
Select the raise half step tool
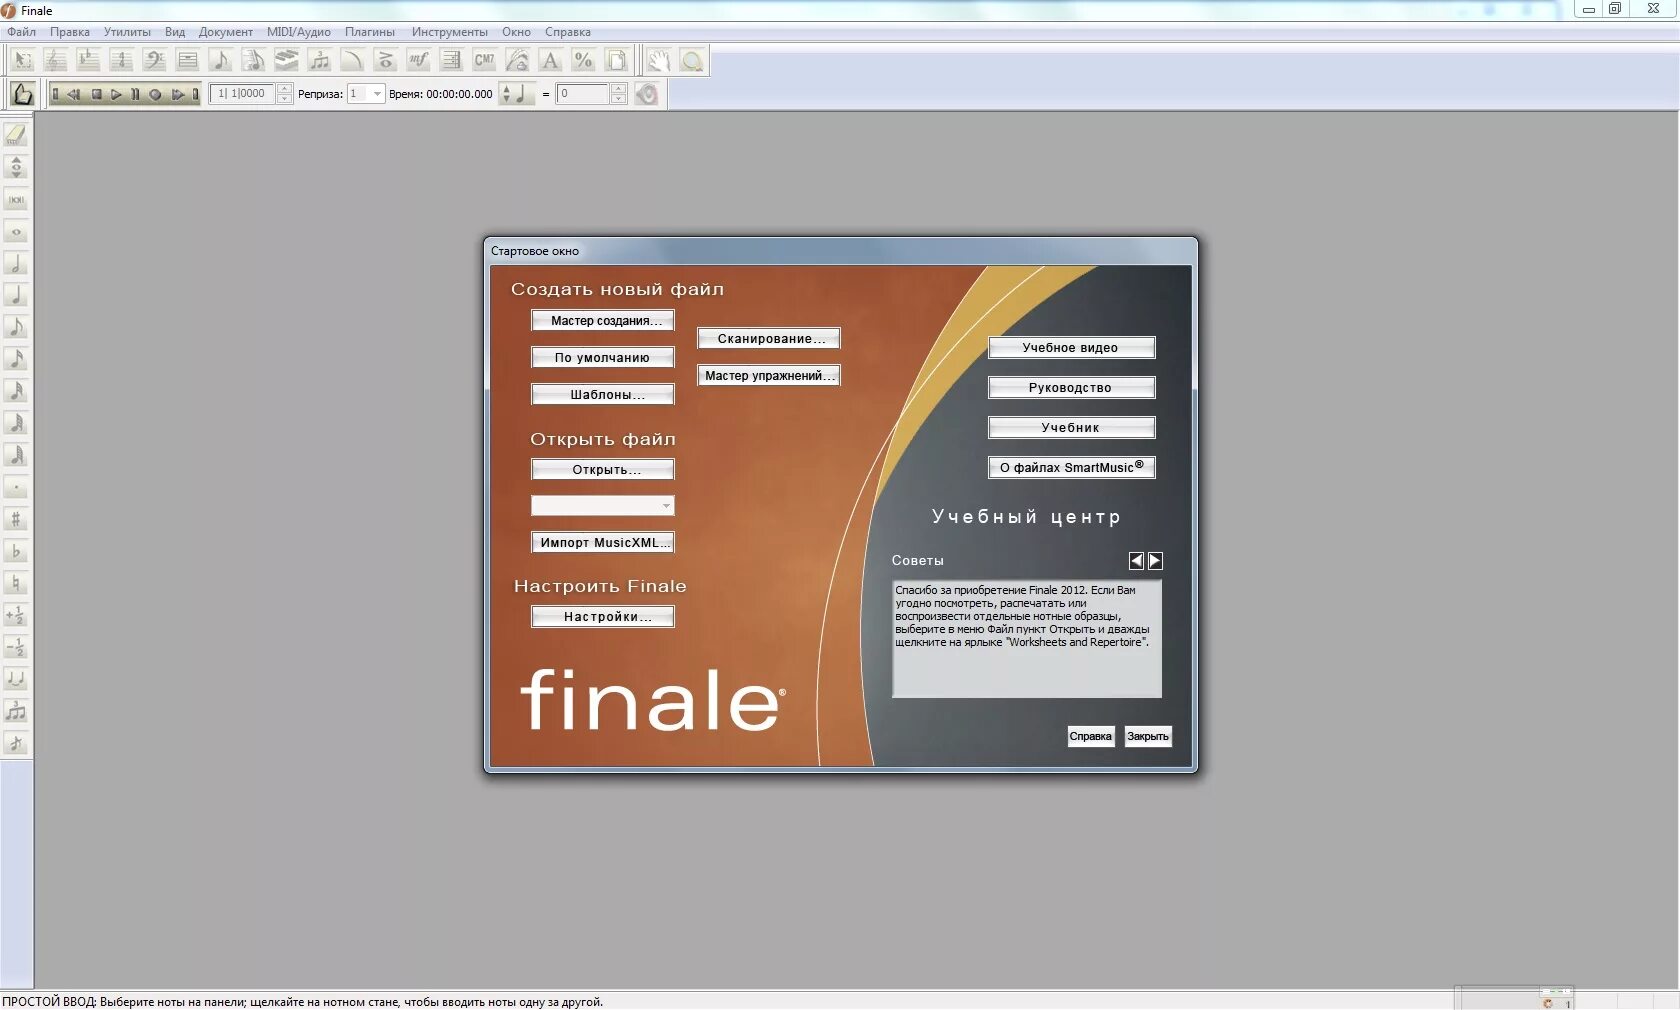point(16,615)
